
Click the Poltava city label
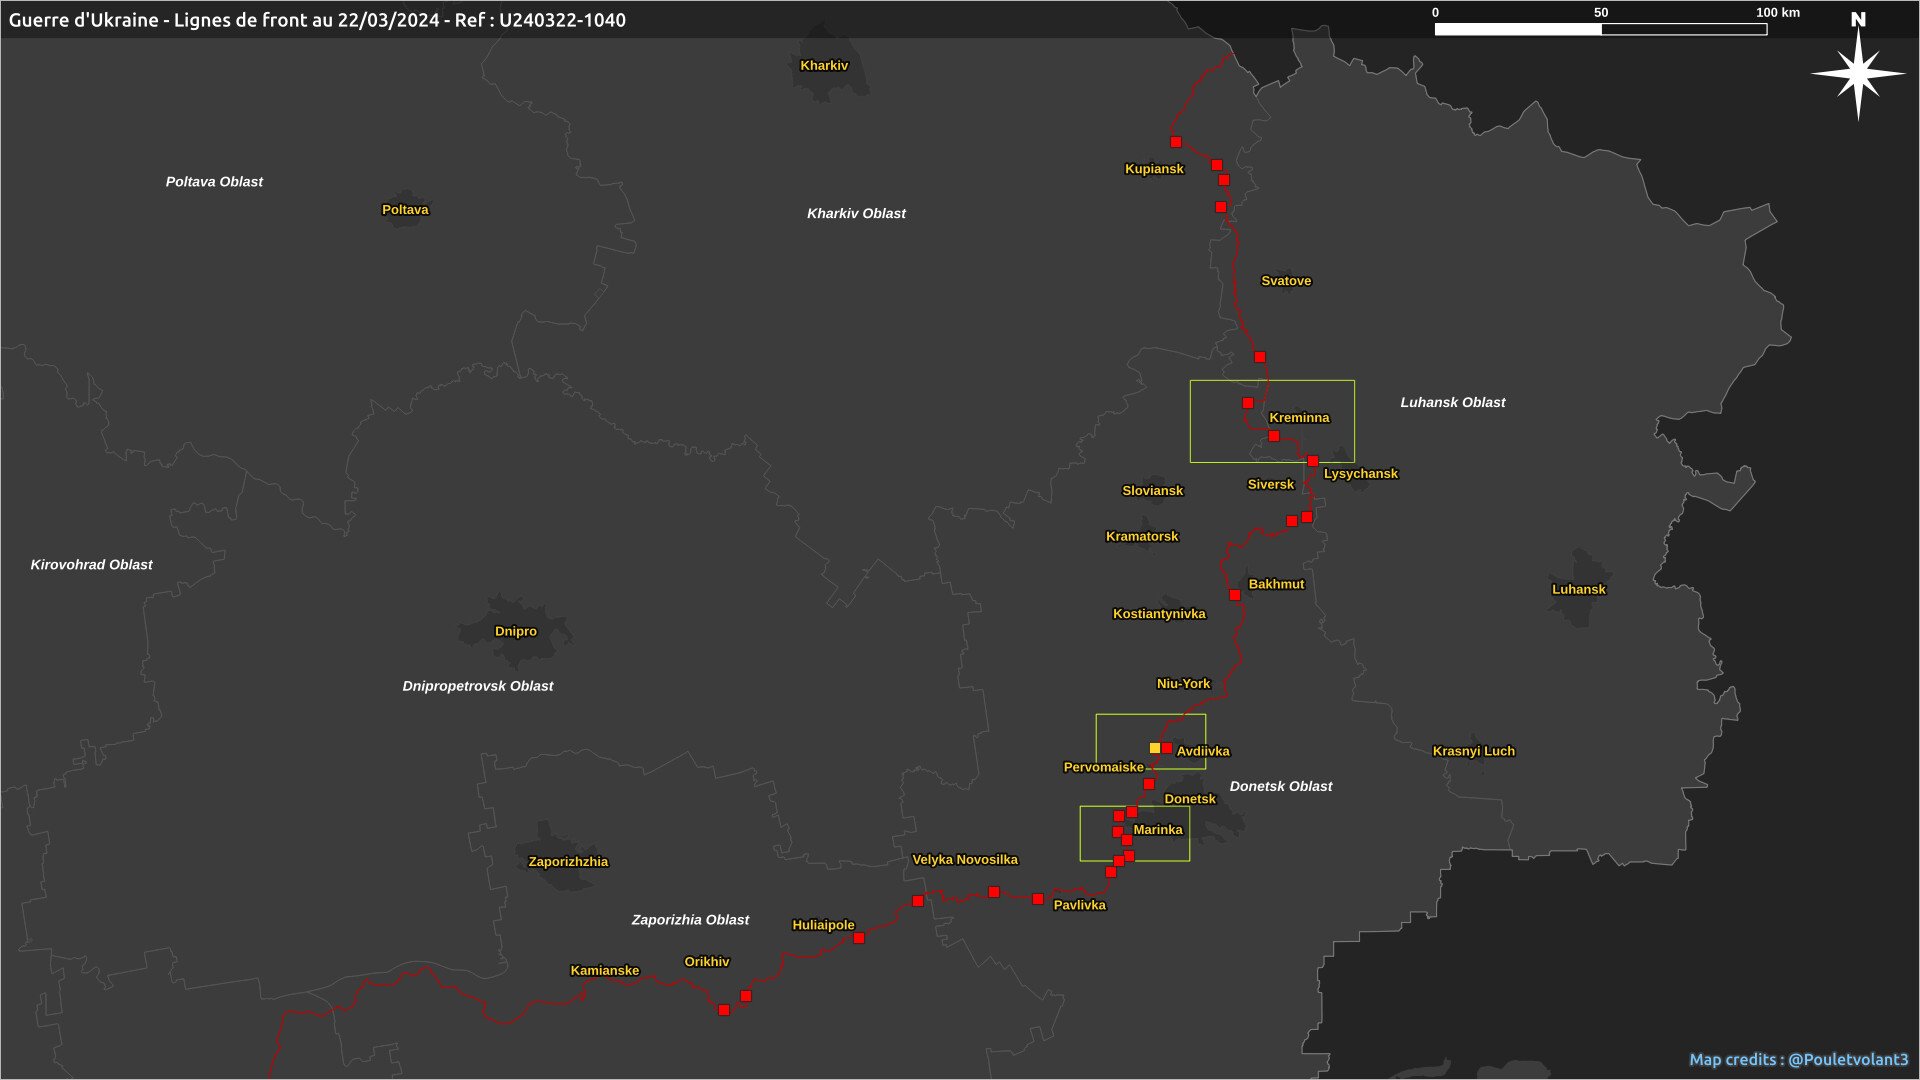(x=405, y=210)
